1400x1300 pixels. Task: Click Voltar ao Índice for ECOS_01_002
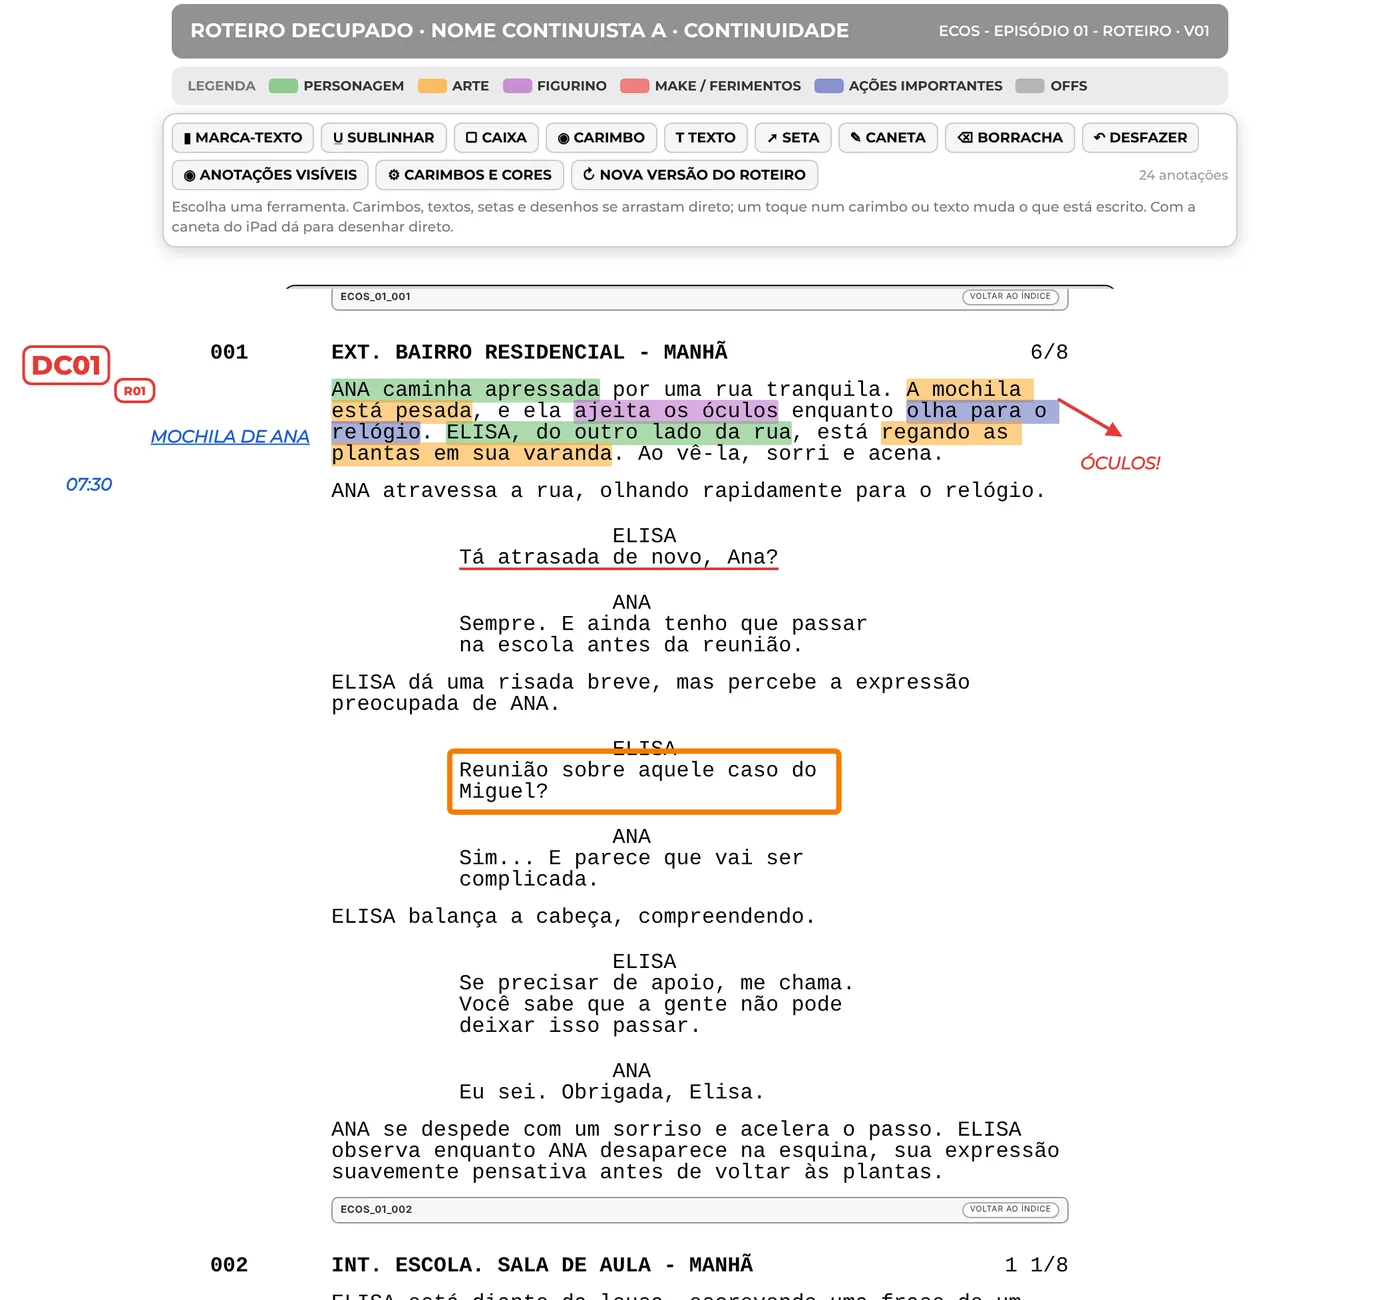click(1010, 1209)
